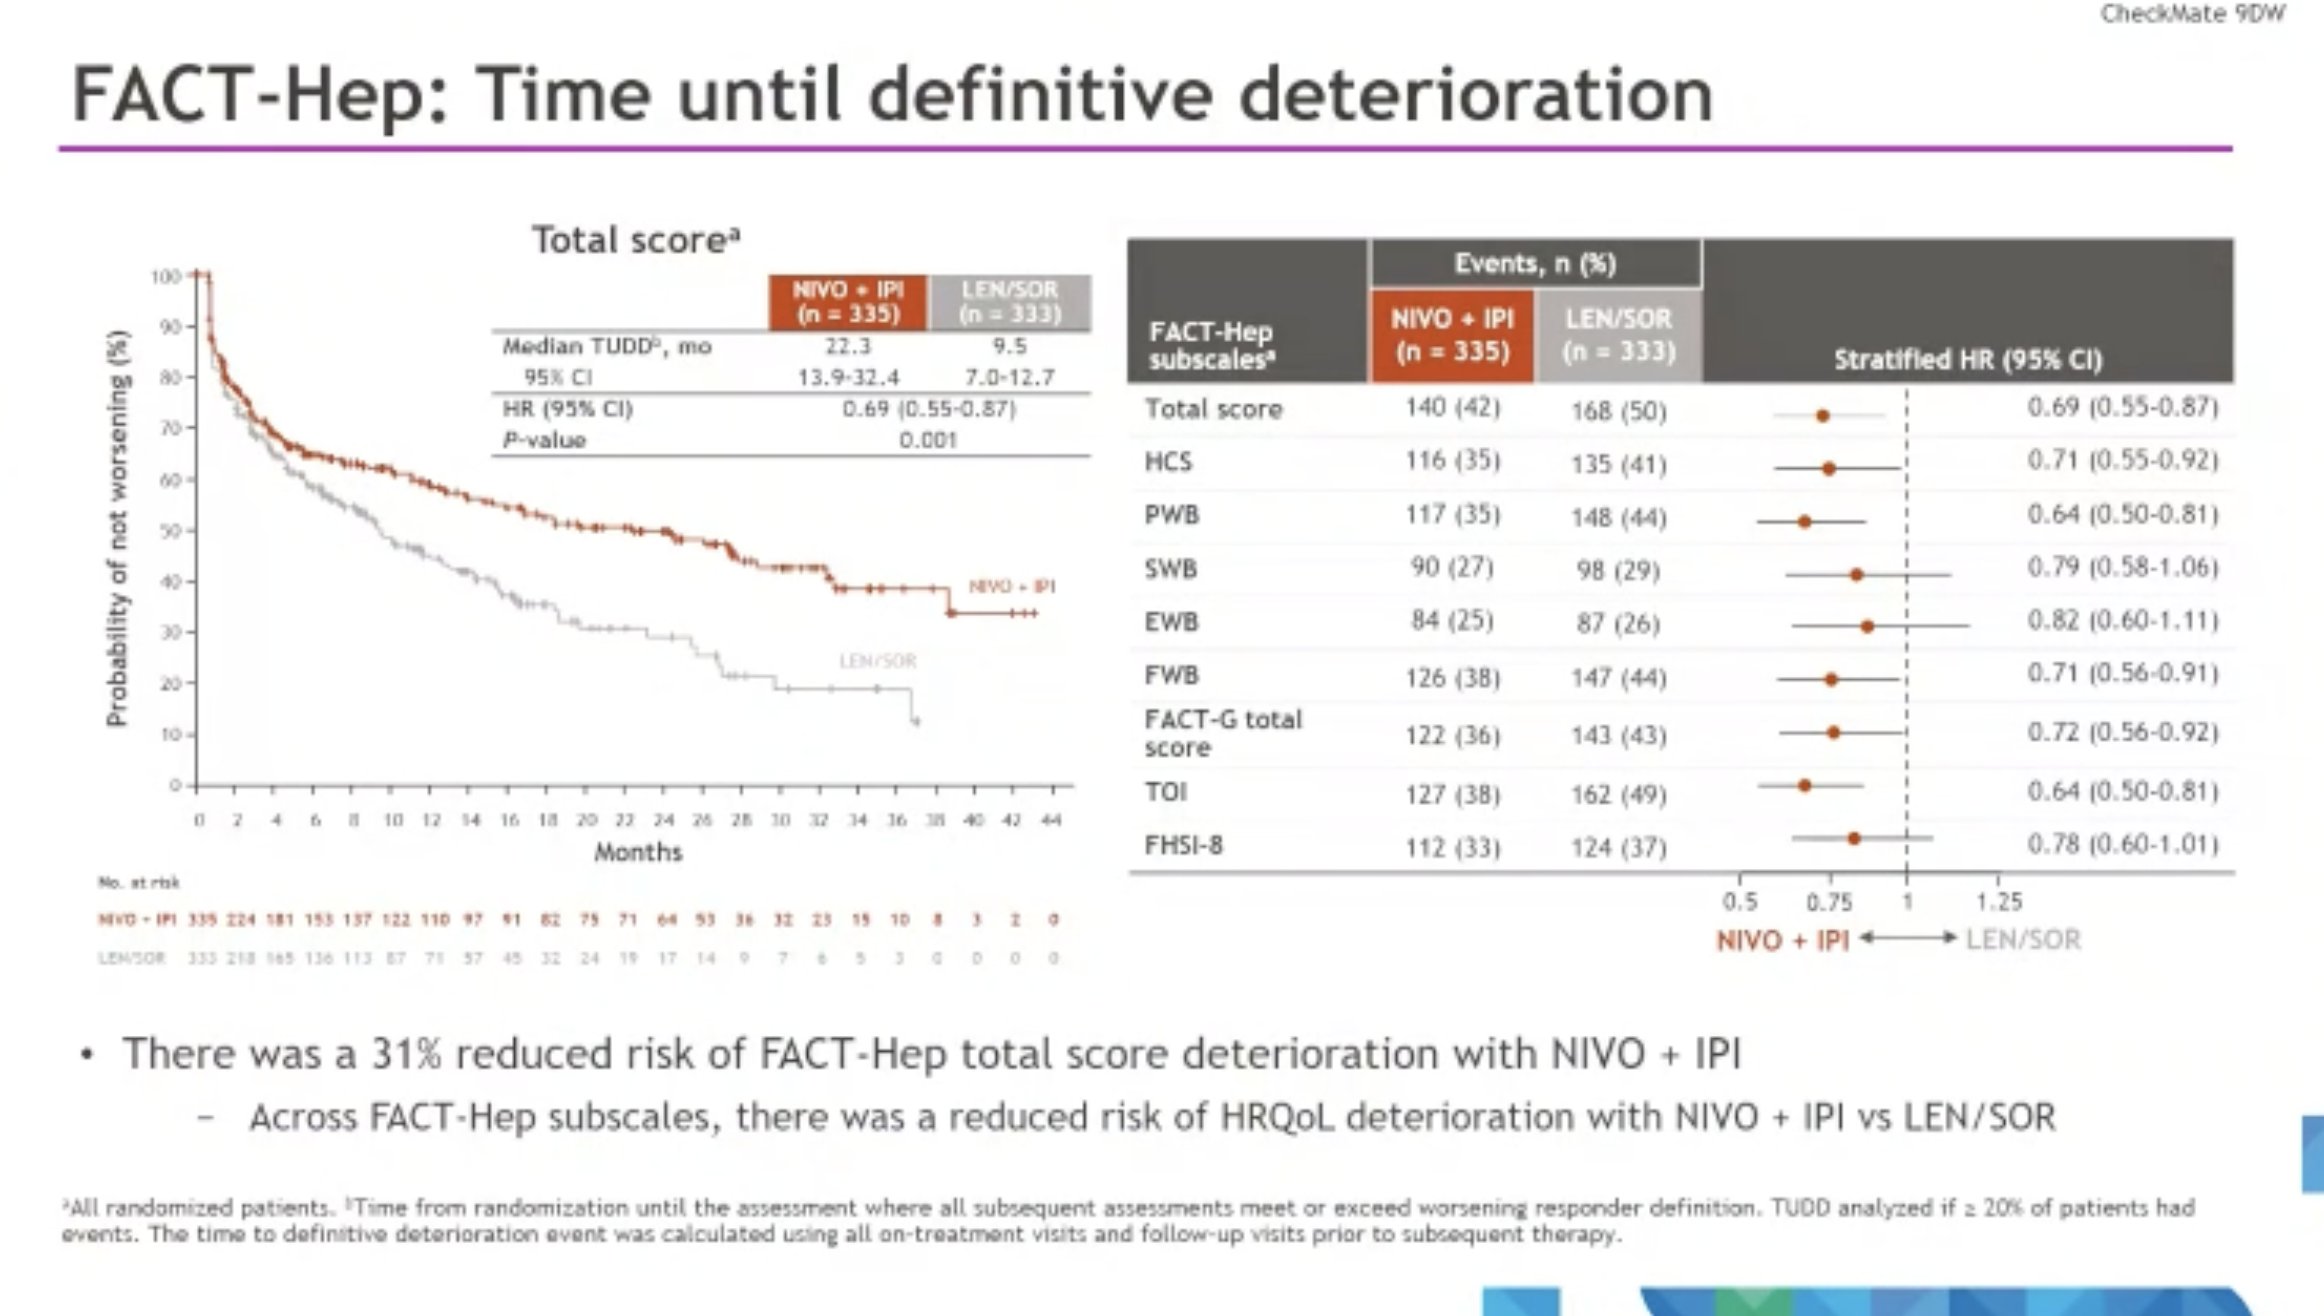
Task: Click the slide title FACT-Hep heading
Action: (892, 95)
